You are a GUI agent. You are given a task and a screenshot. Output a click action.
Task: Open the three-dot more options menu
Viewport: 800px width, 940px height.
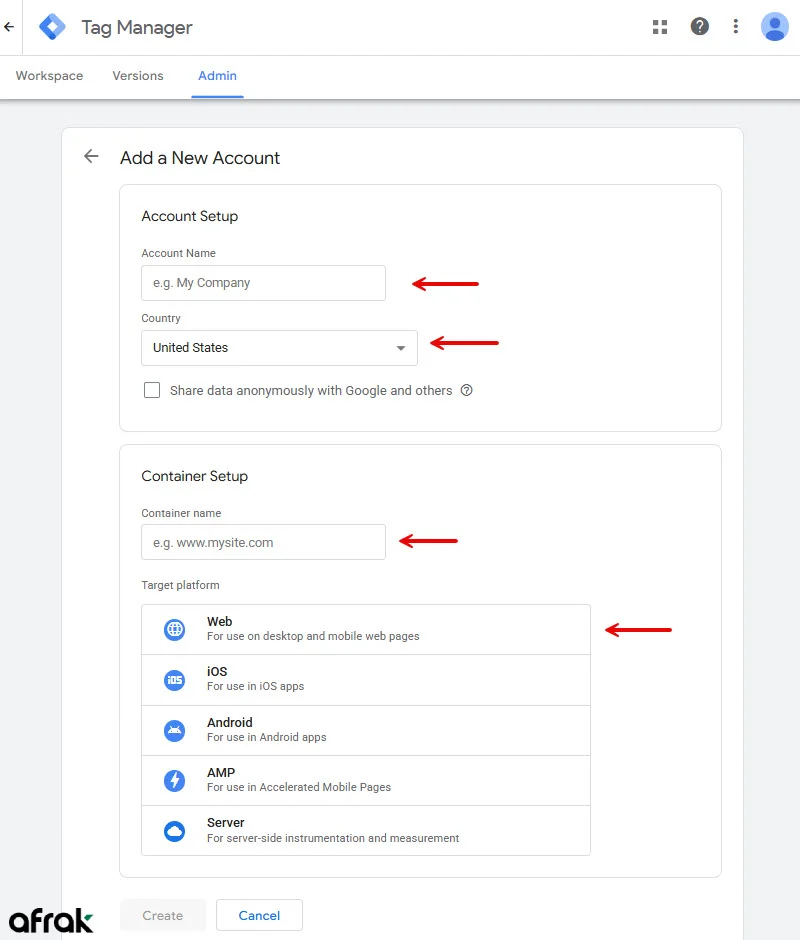(x=736, y=27)
